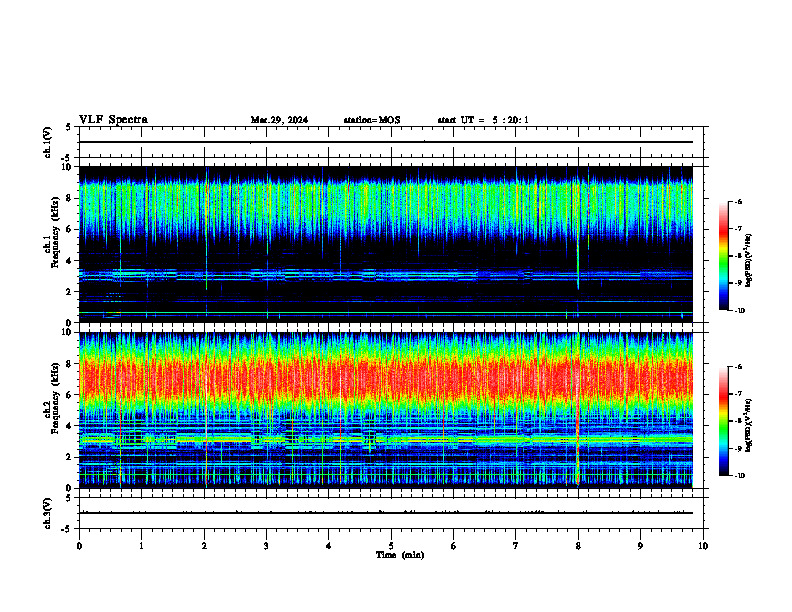Click the "9" tick on the time axis
The width and height of the screenshot is (792, 612).
(x=640, y=546)
